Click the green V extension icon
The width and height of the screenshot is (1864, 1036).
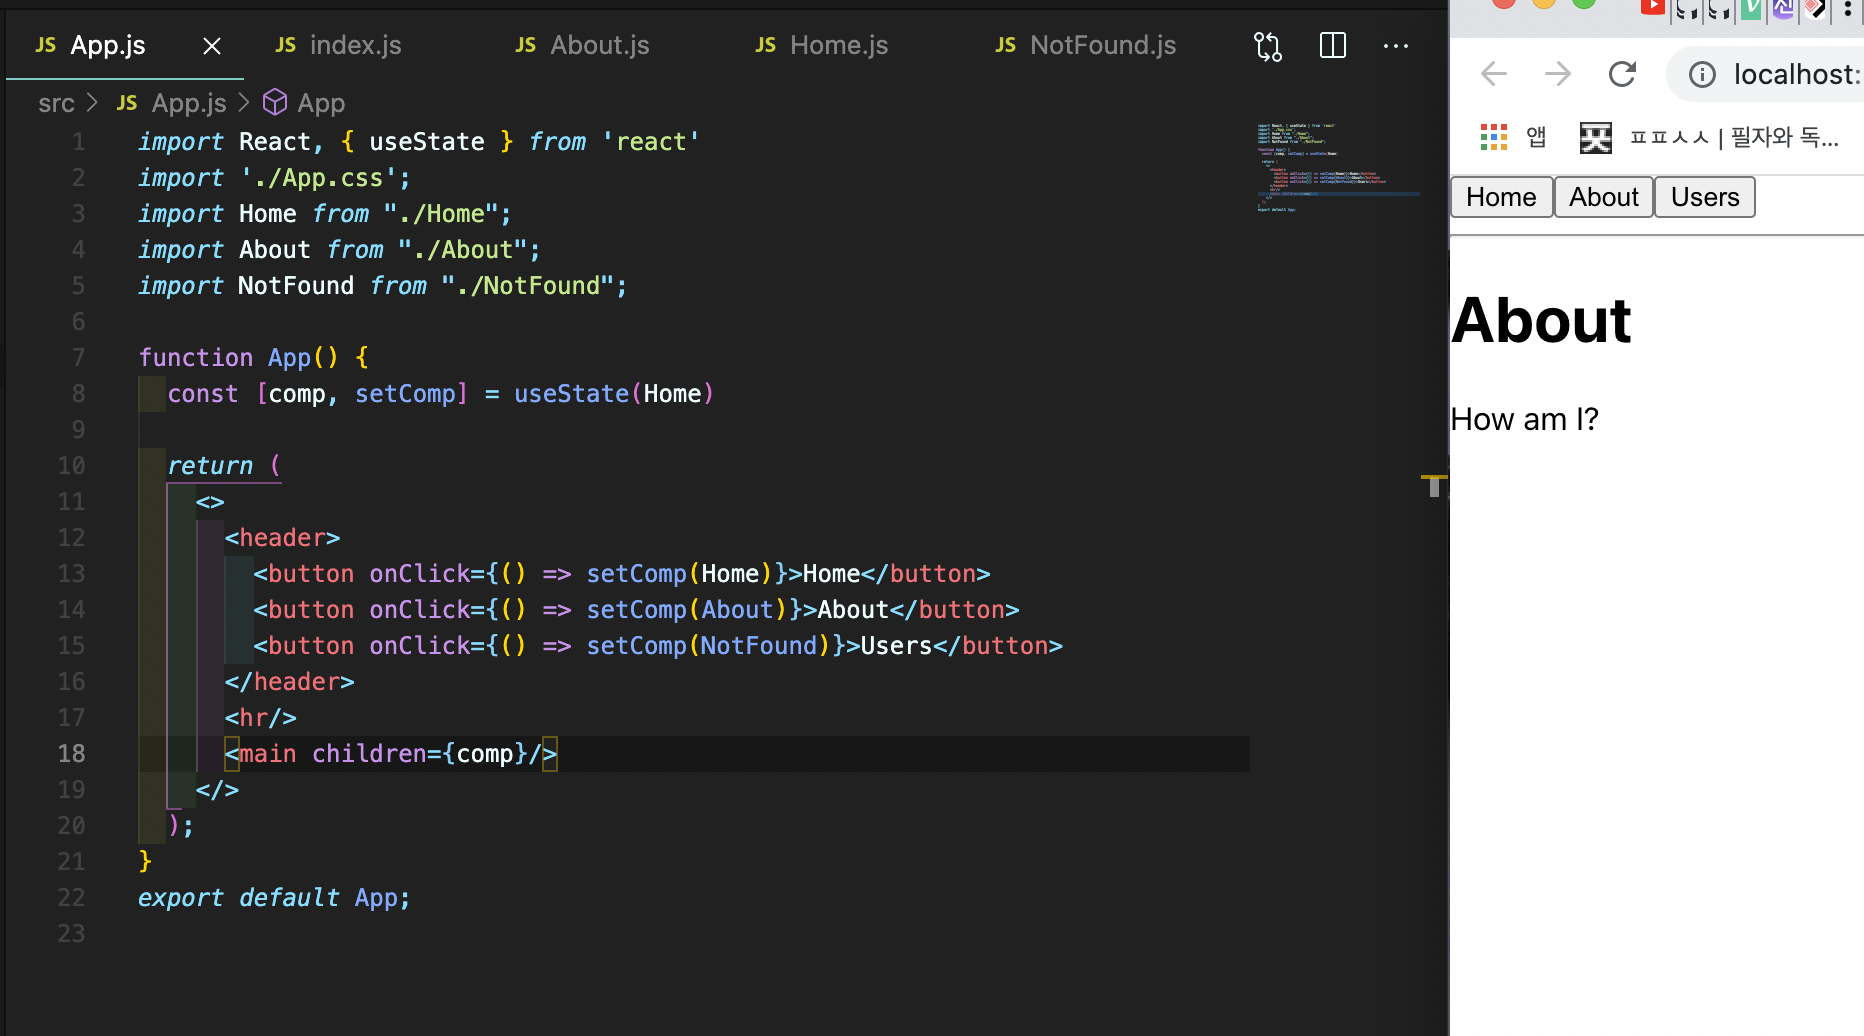click(x=1751, y=10)
